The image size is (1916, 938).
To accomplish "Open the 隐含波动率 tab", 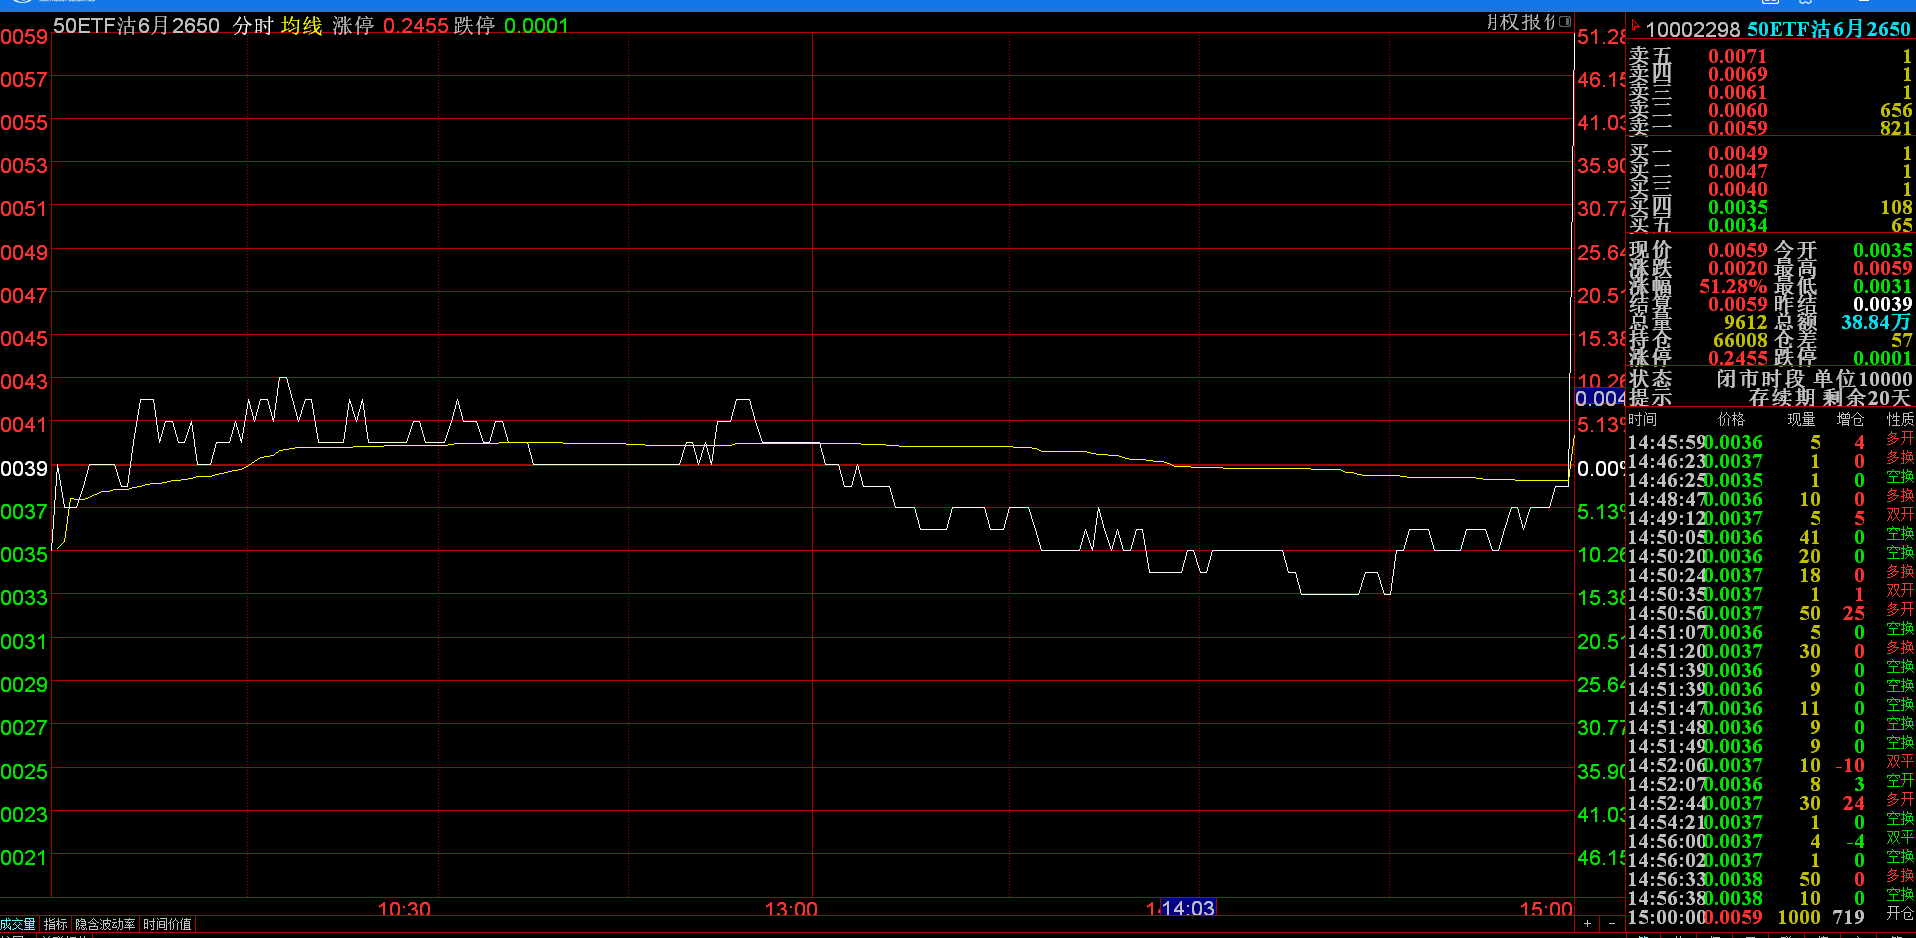I will point(105,925).
